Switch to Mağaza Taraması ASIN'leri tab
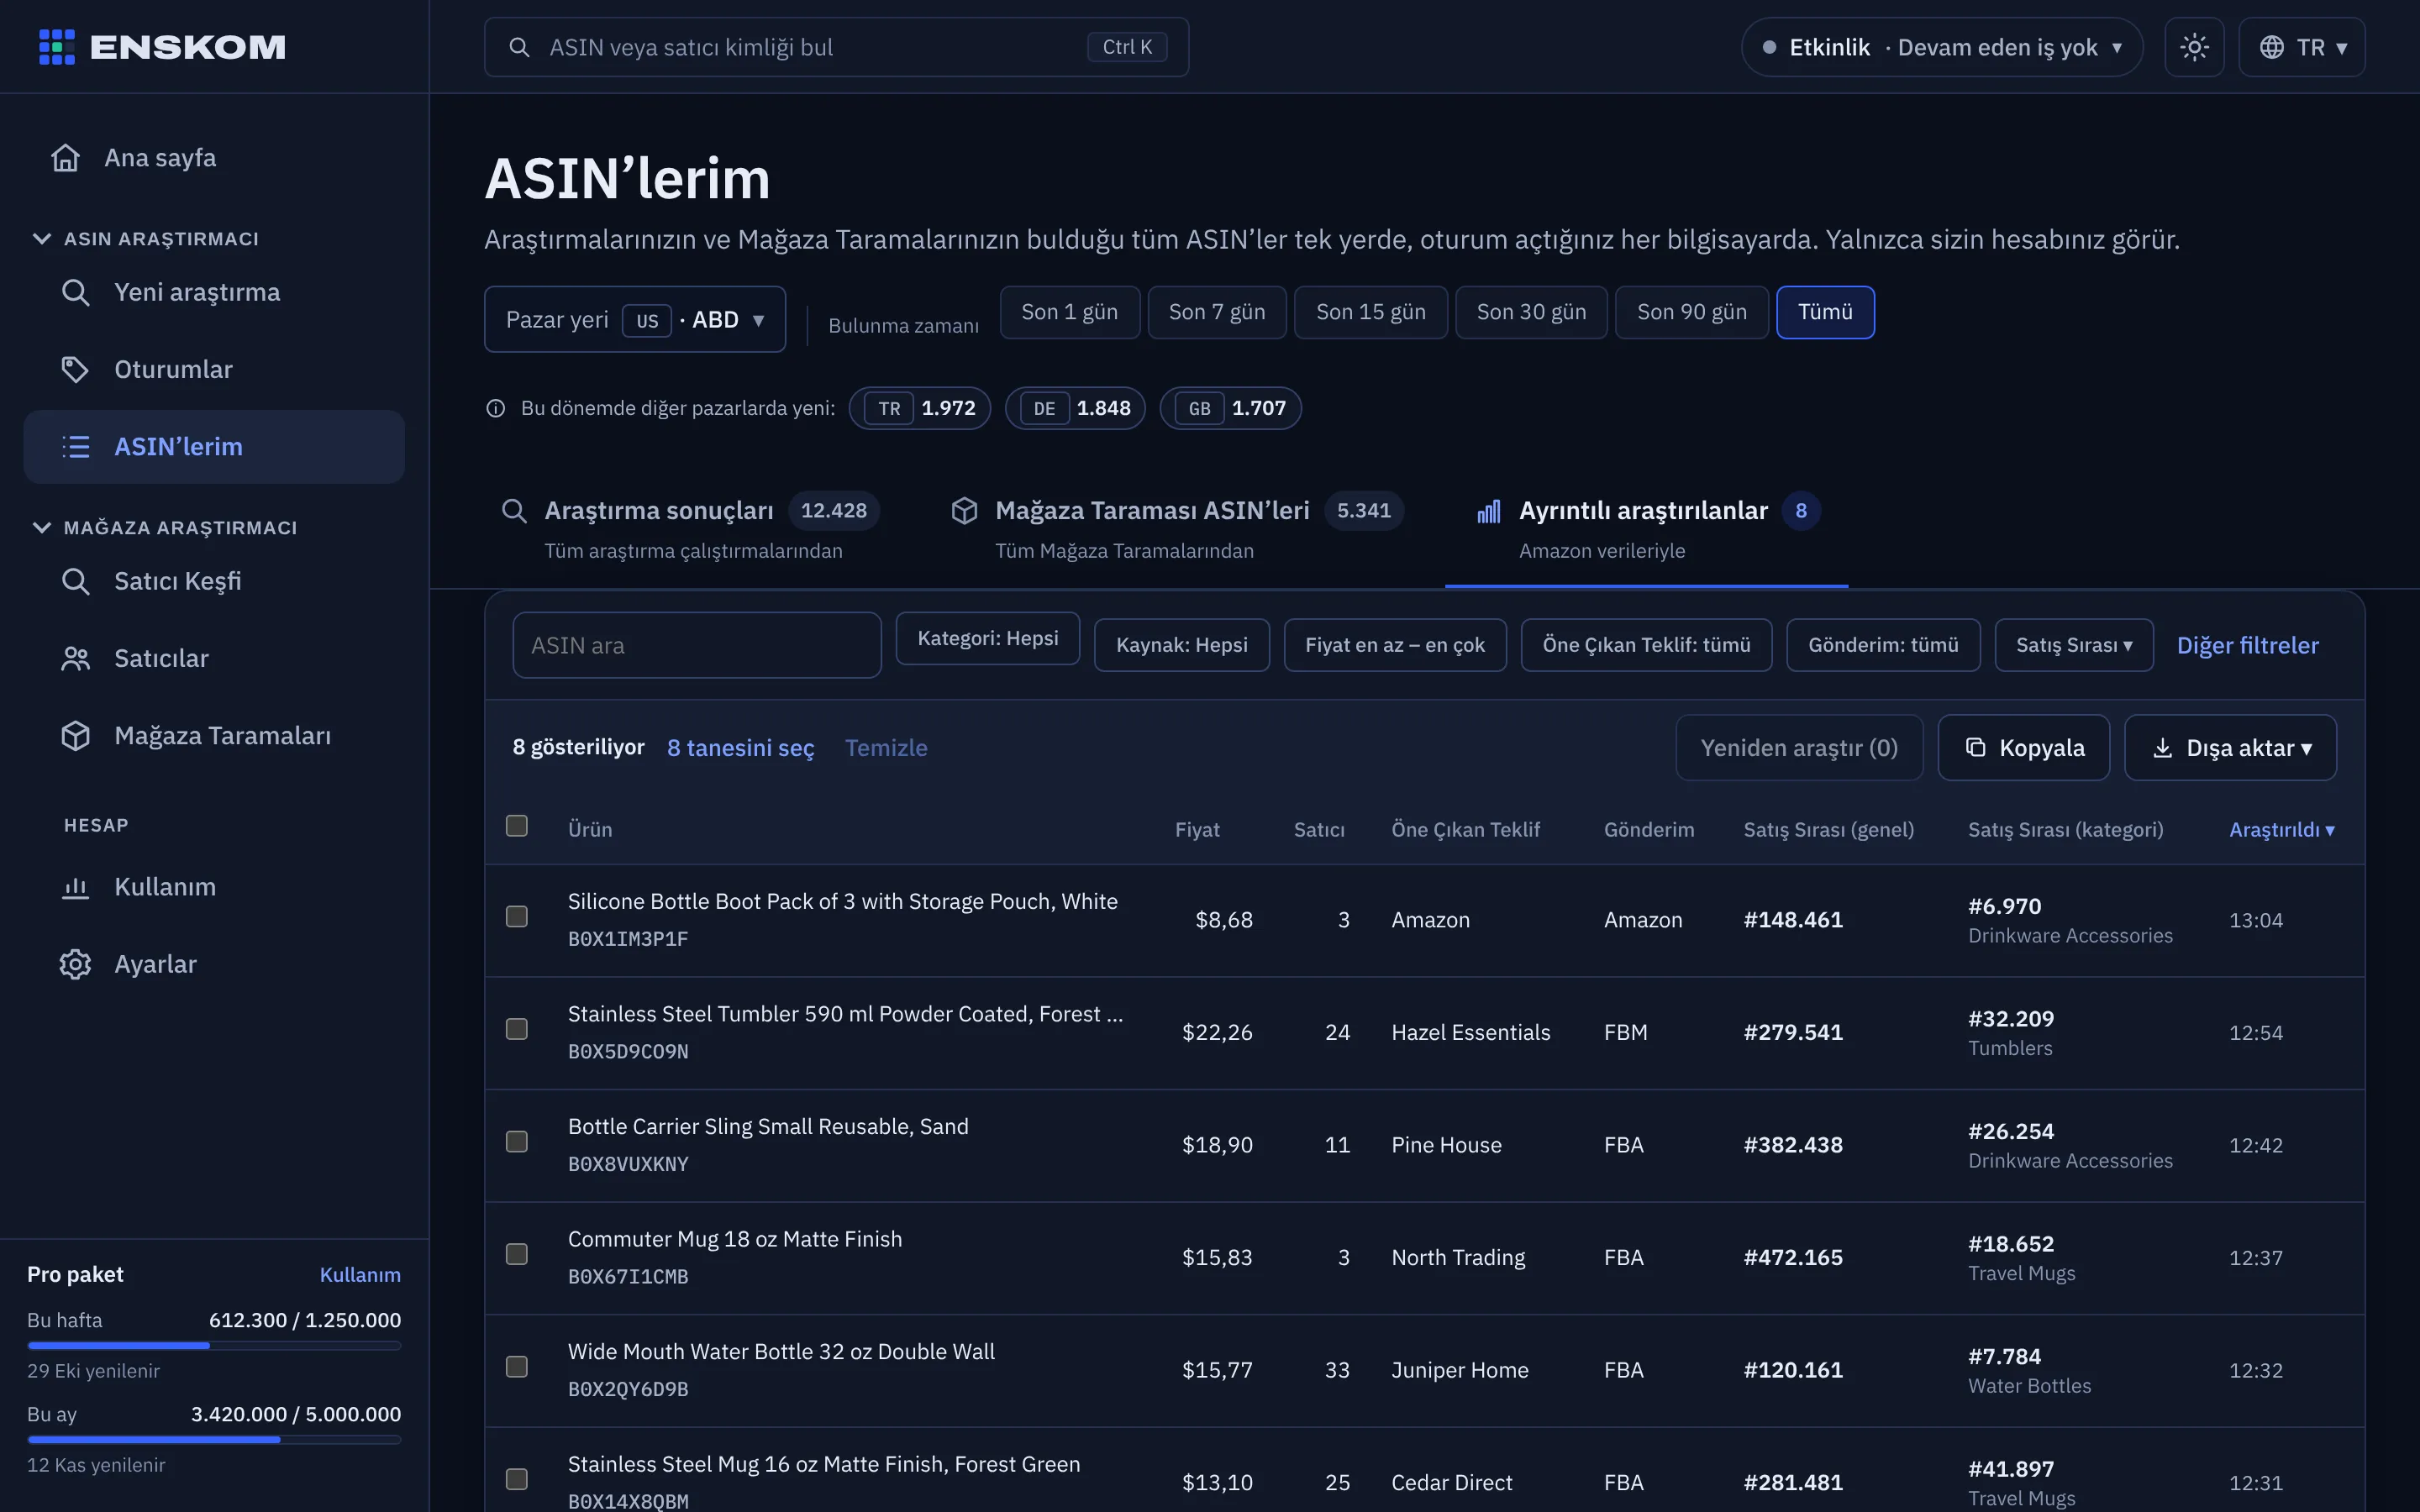2420x1512 pixels. point(1177,528)
